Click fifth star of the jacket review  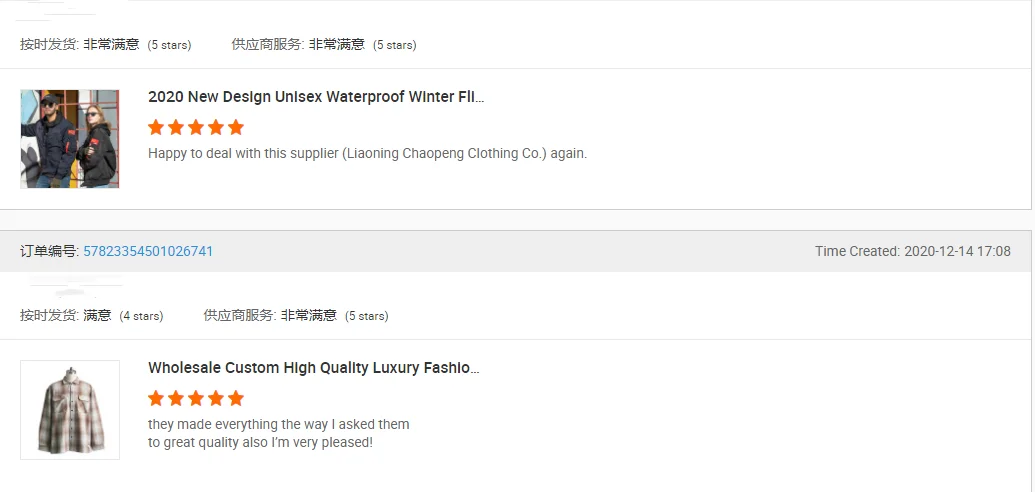tap(236, 127)
